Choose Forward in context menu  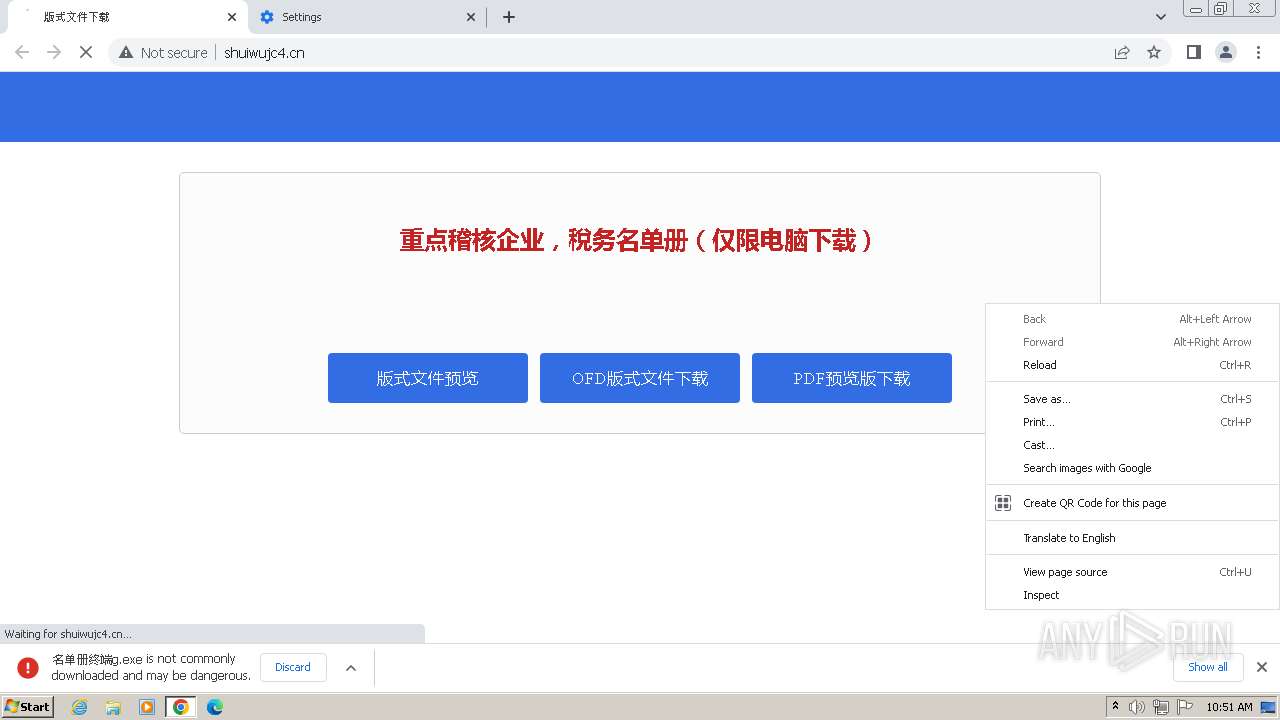pos(1132,342)
